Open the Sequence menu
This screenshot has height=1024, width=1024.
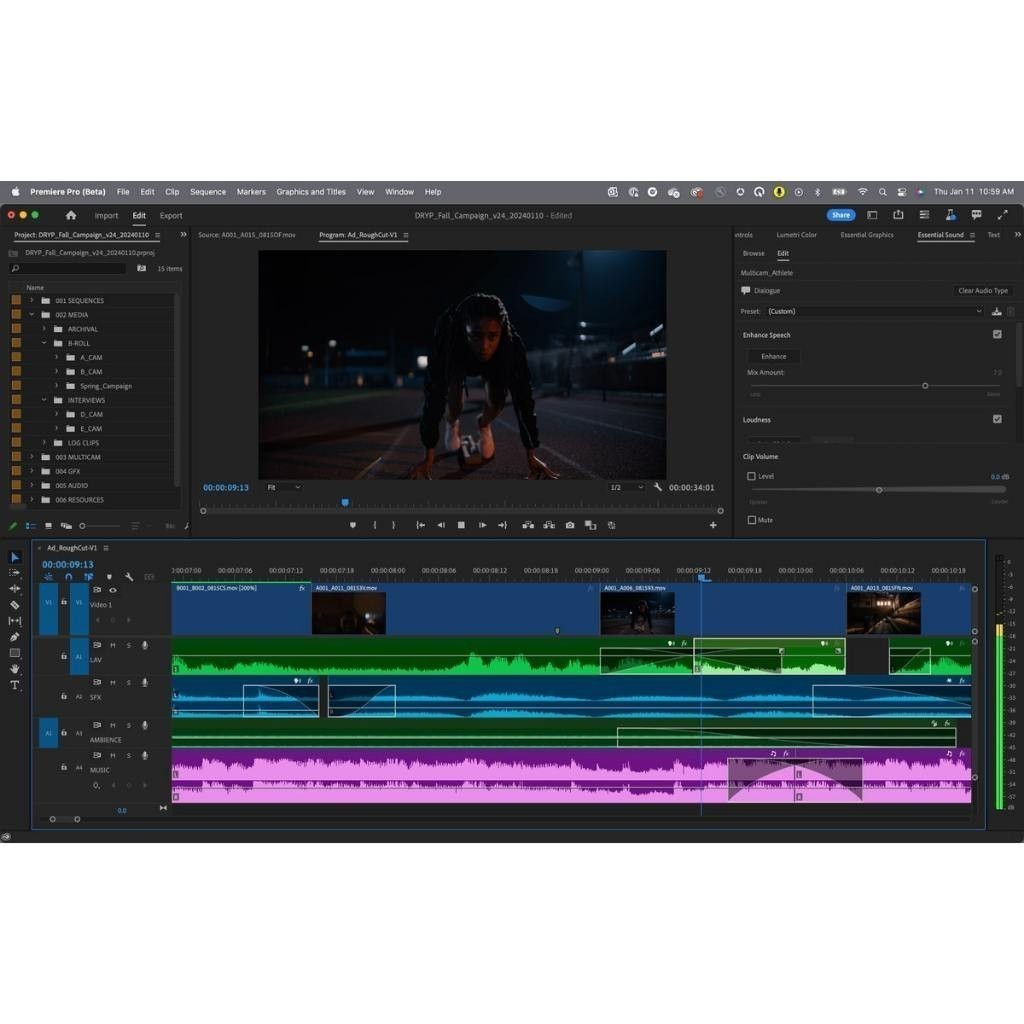[208, 192]
